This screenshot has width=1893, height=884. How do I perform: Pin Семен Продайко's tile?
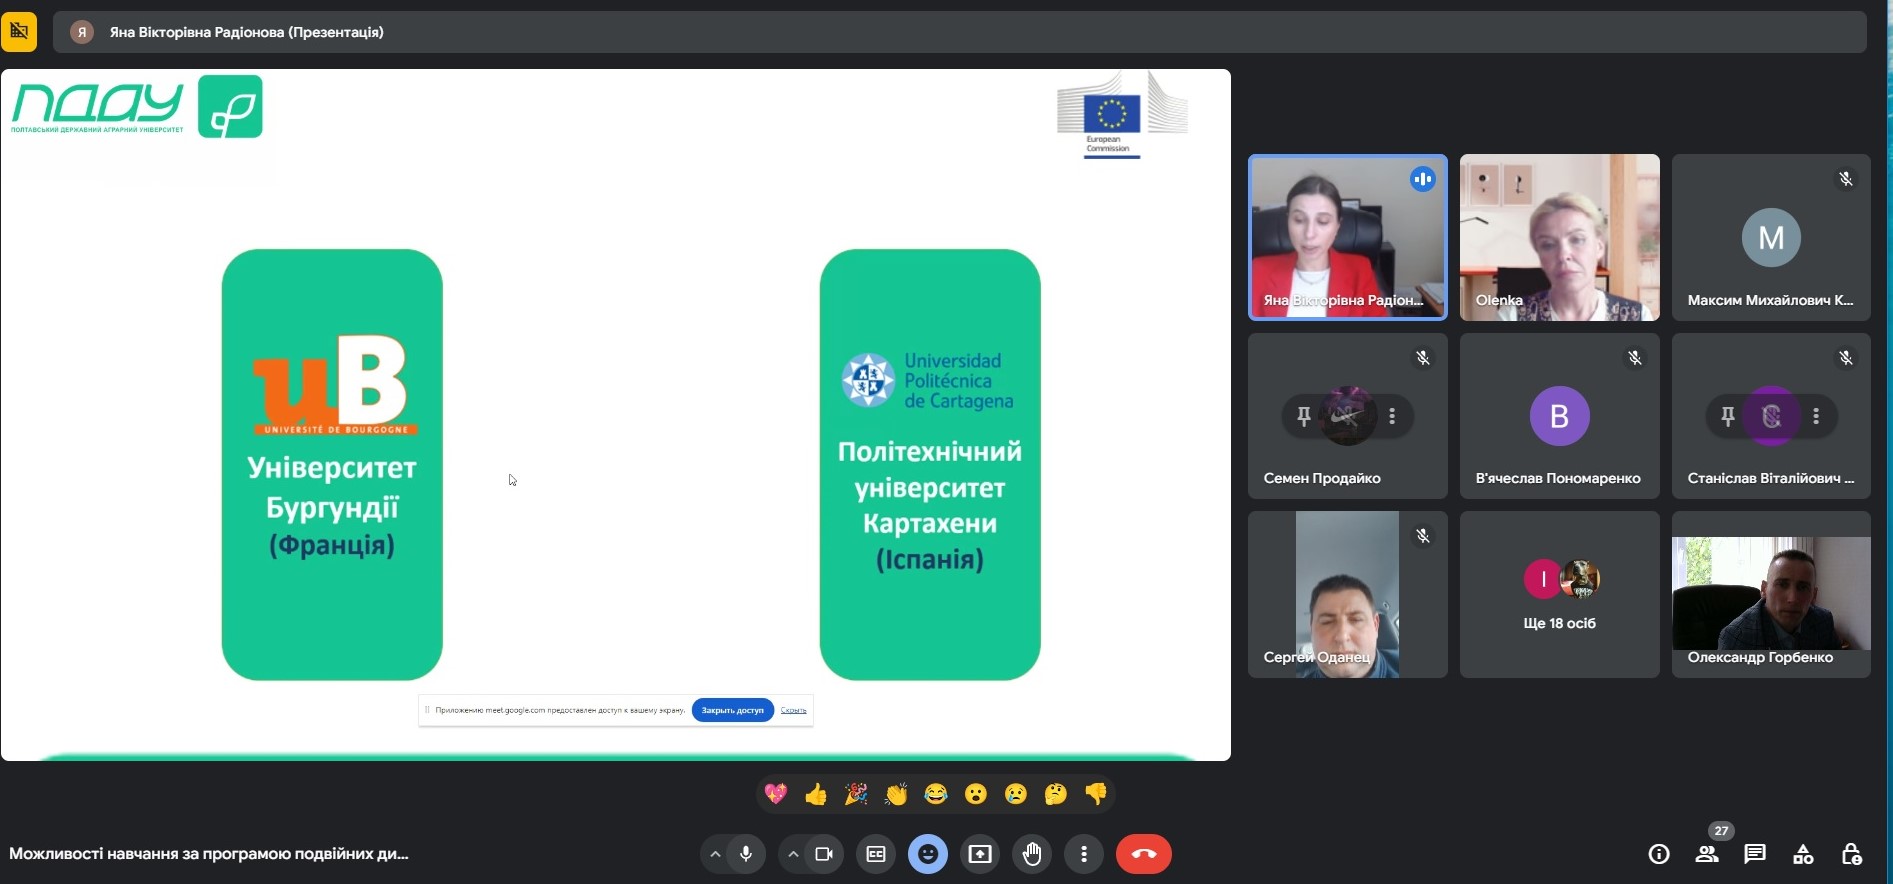click(x=1304, y=416)
